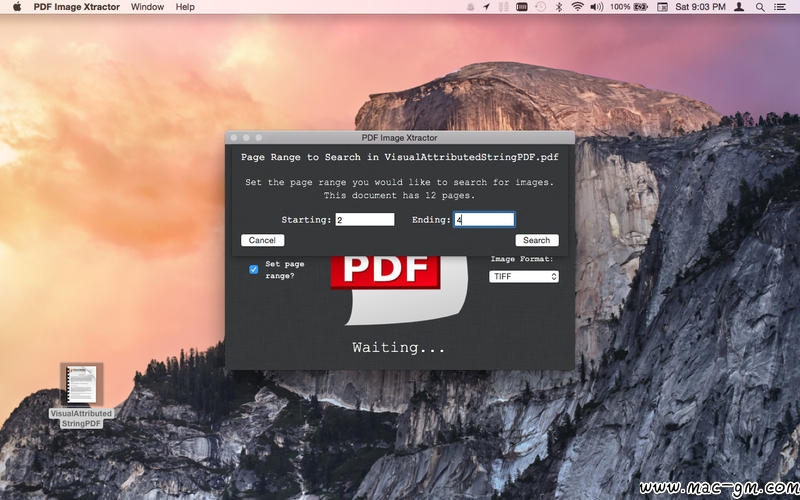This screenshot has width=800, height=500.
Task: Open Notification Center list icon
Action: [780, 7]
